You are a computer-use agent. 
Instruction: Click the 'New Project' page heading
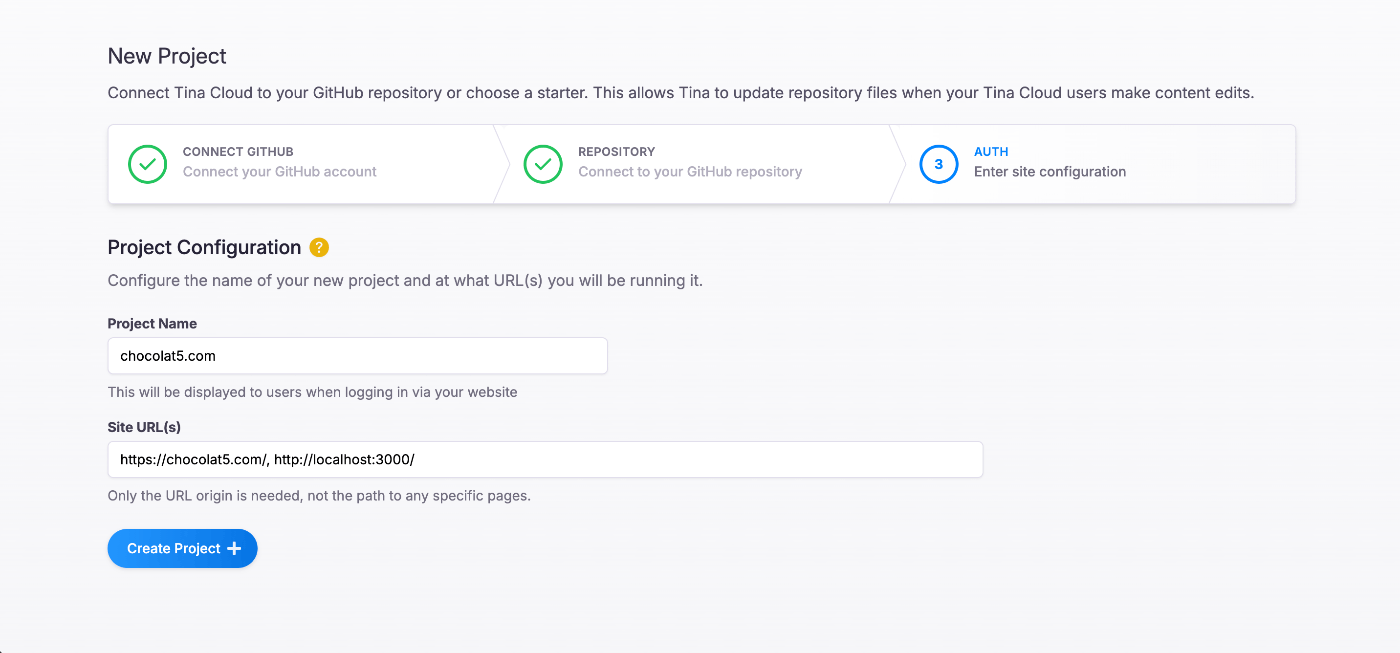(167, 56)
